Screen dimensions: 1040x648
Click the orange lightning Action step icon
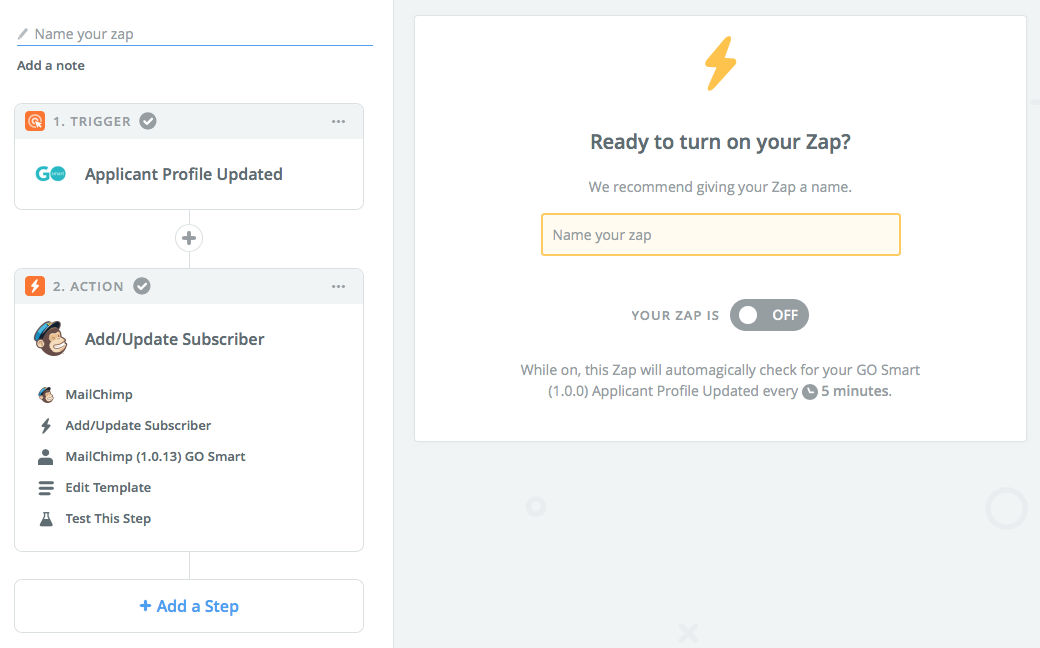tap(34, 286)
